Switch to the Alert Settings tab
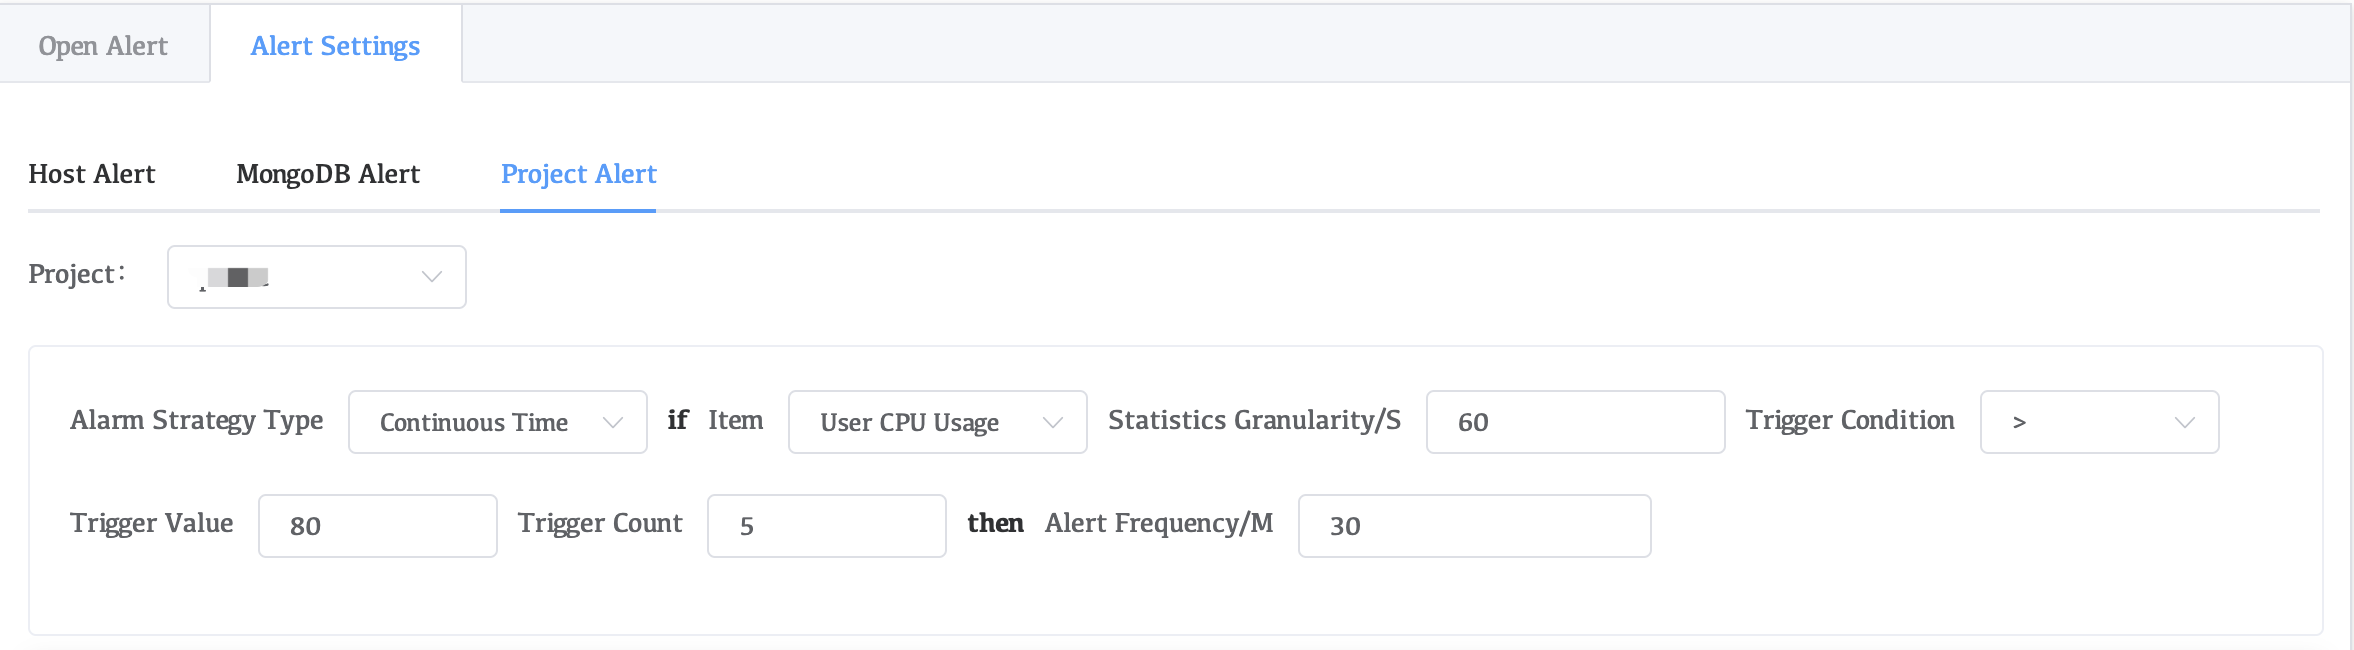Image resolution: width=2354 pixels, height=650 pixels. point(335,46)
